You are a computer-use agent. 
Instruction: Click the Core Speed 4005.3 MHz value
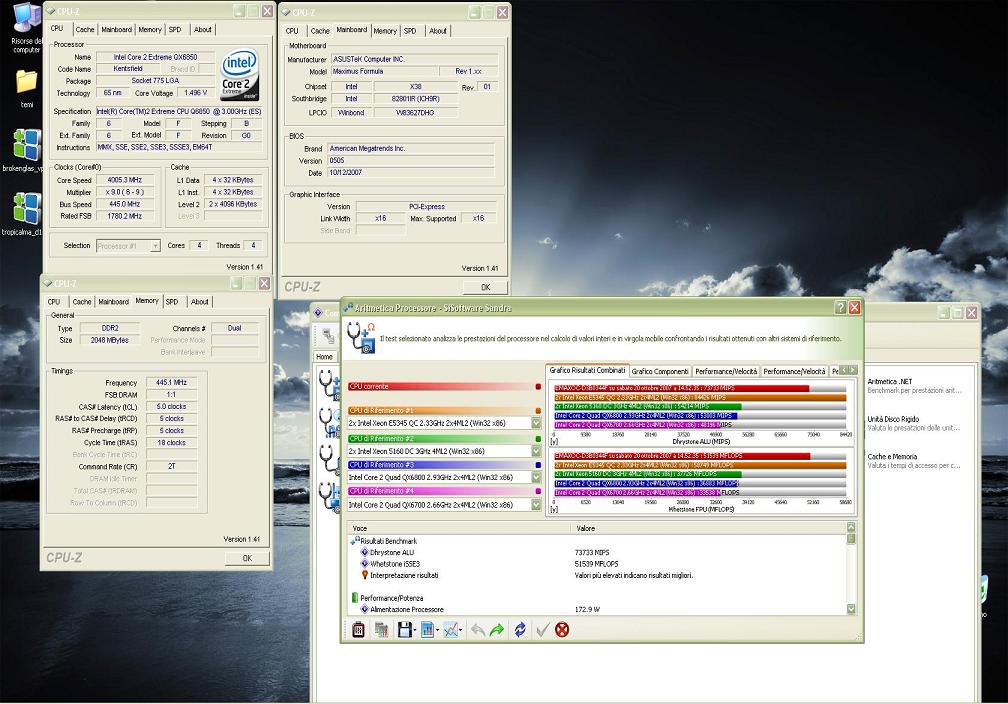(x=125, y=181)
